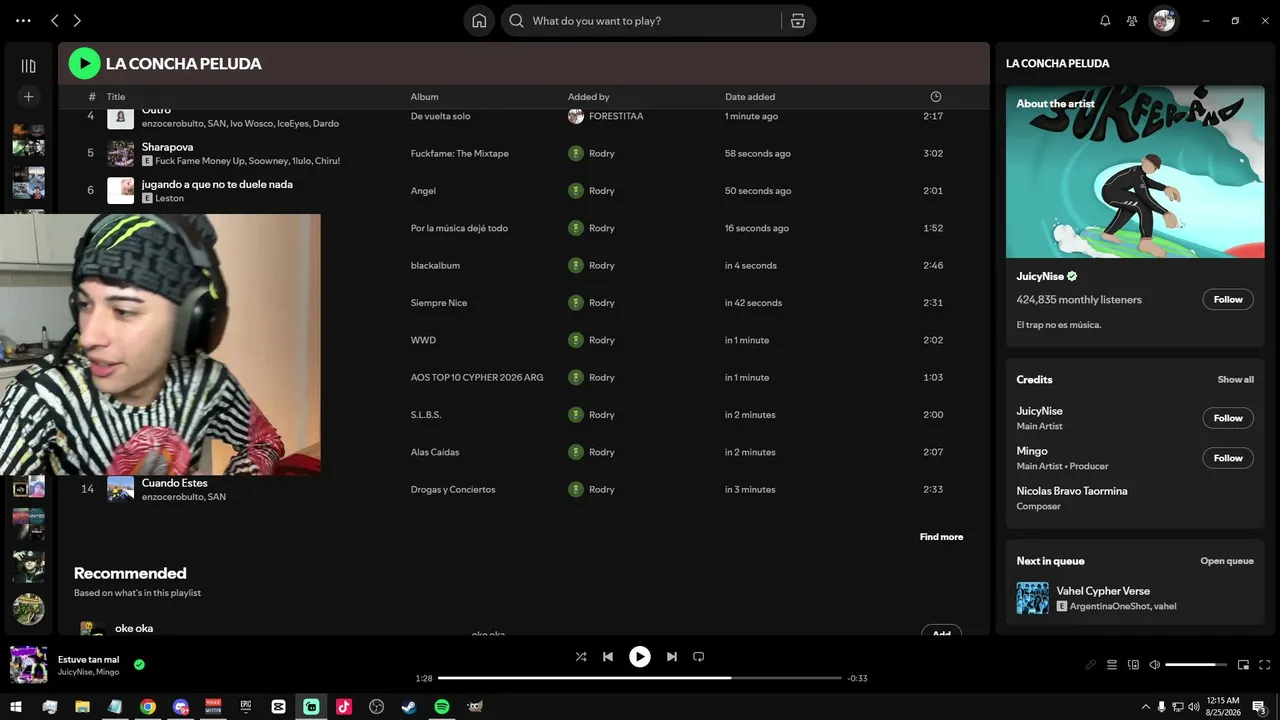The image size is (1280, 720).
Task: Open the album AOS TOP 10 CYPHER 2026 ARG
Action: pyautogui.click(x=477, y=378)
